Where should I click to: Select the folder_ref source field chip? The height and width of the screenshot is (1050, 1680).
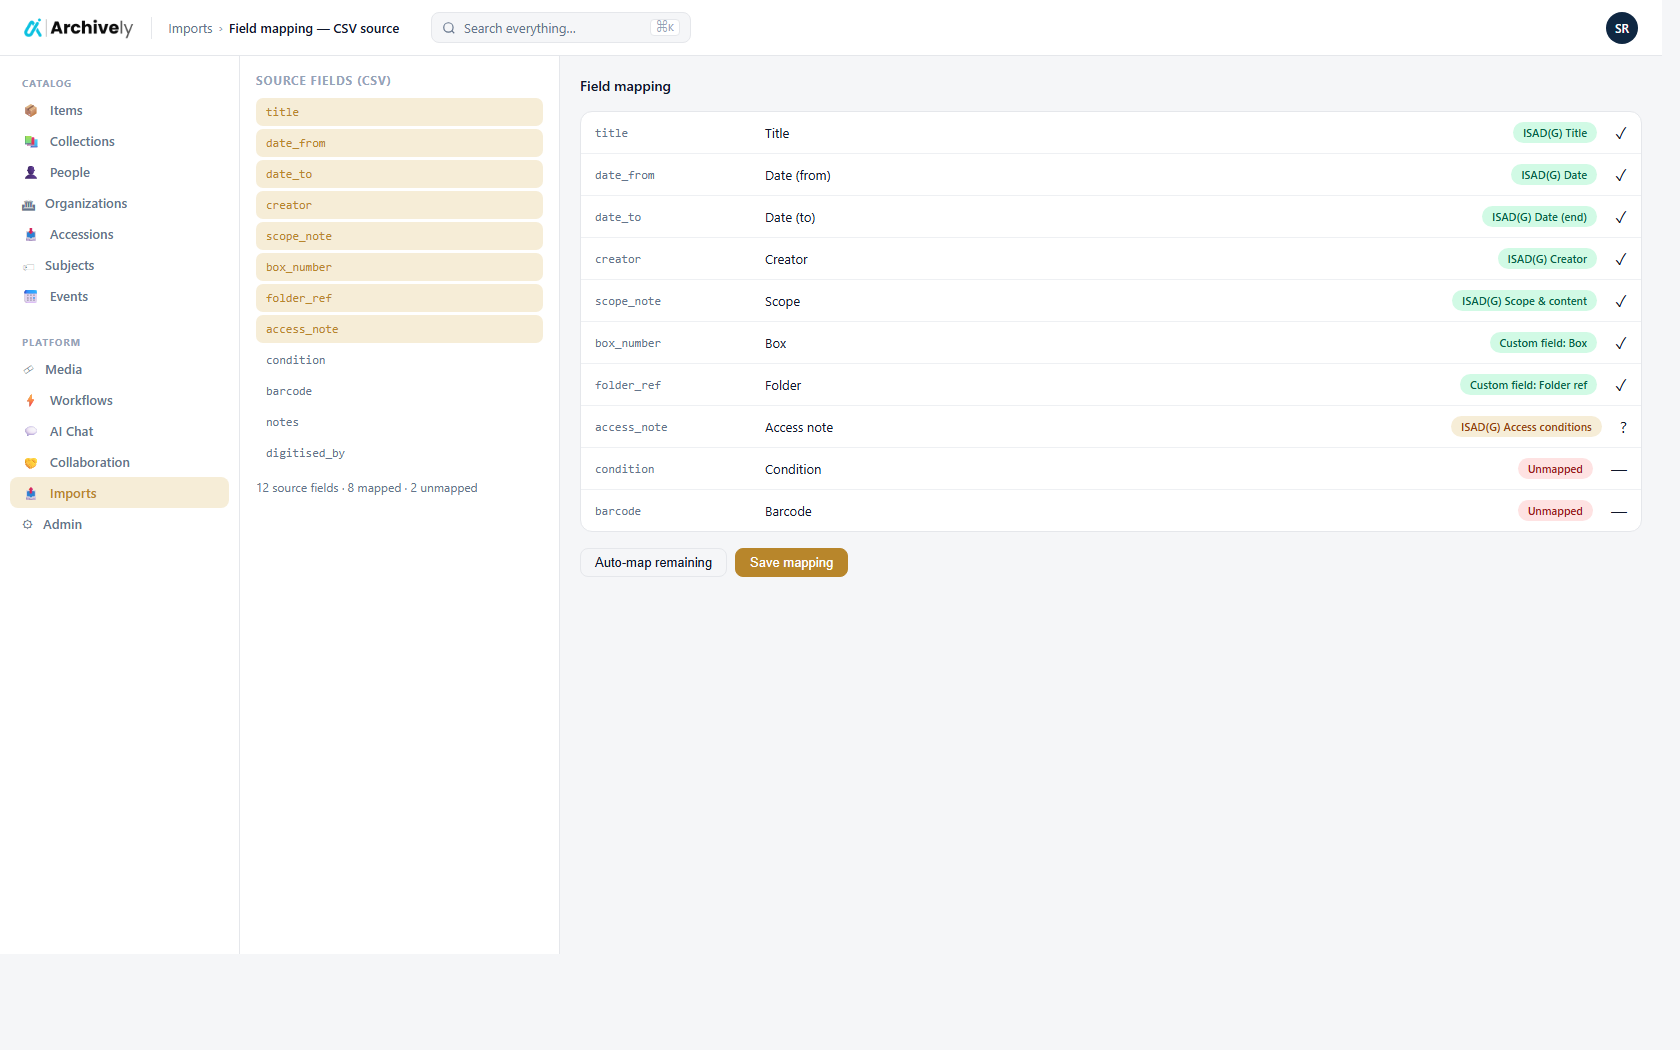(x=399, y=298)
